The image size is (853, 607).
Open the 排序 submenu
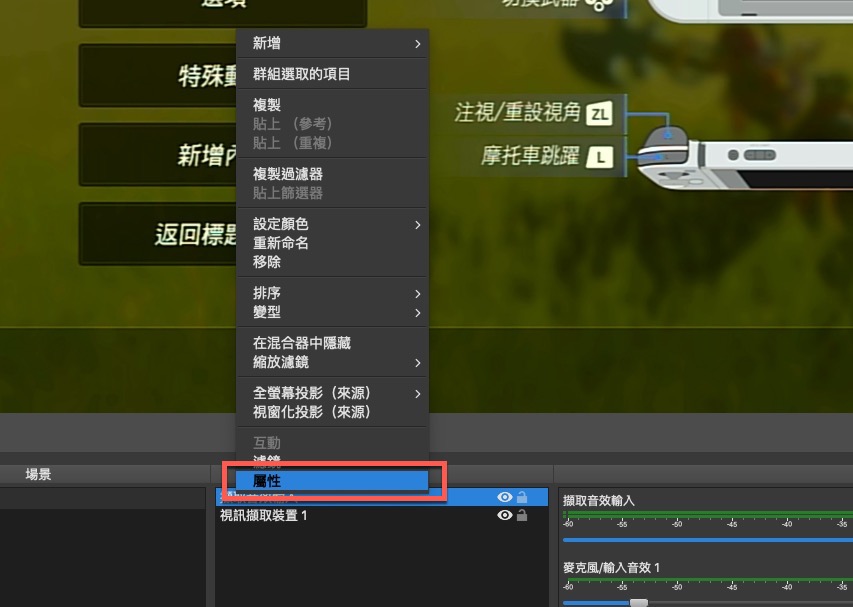332,293
